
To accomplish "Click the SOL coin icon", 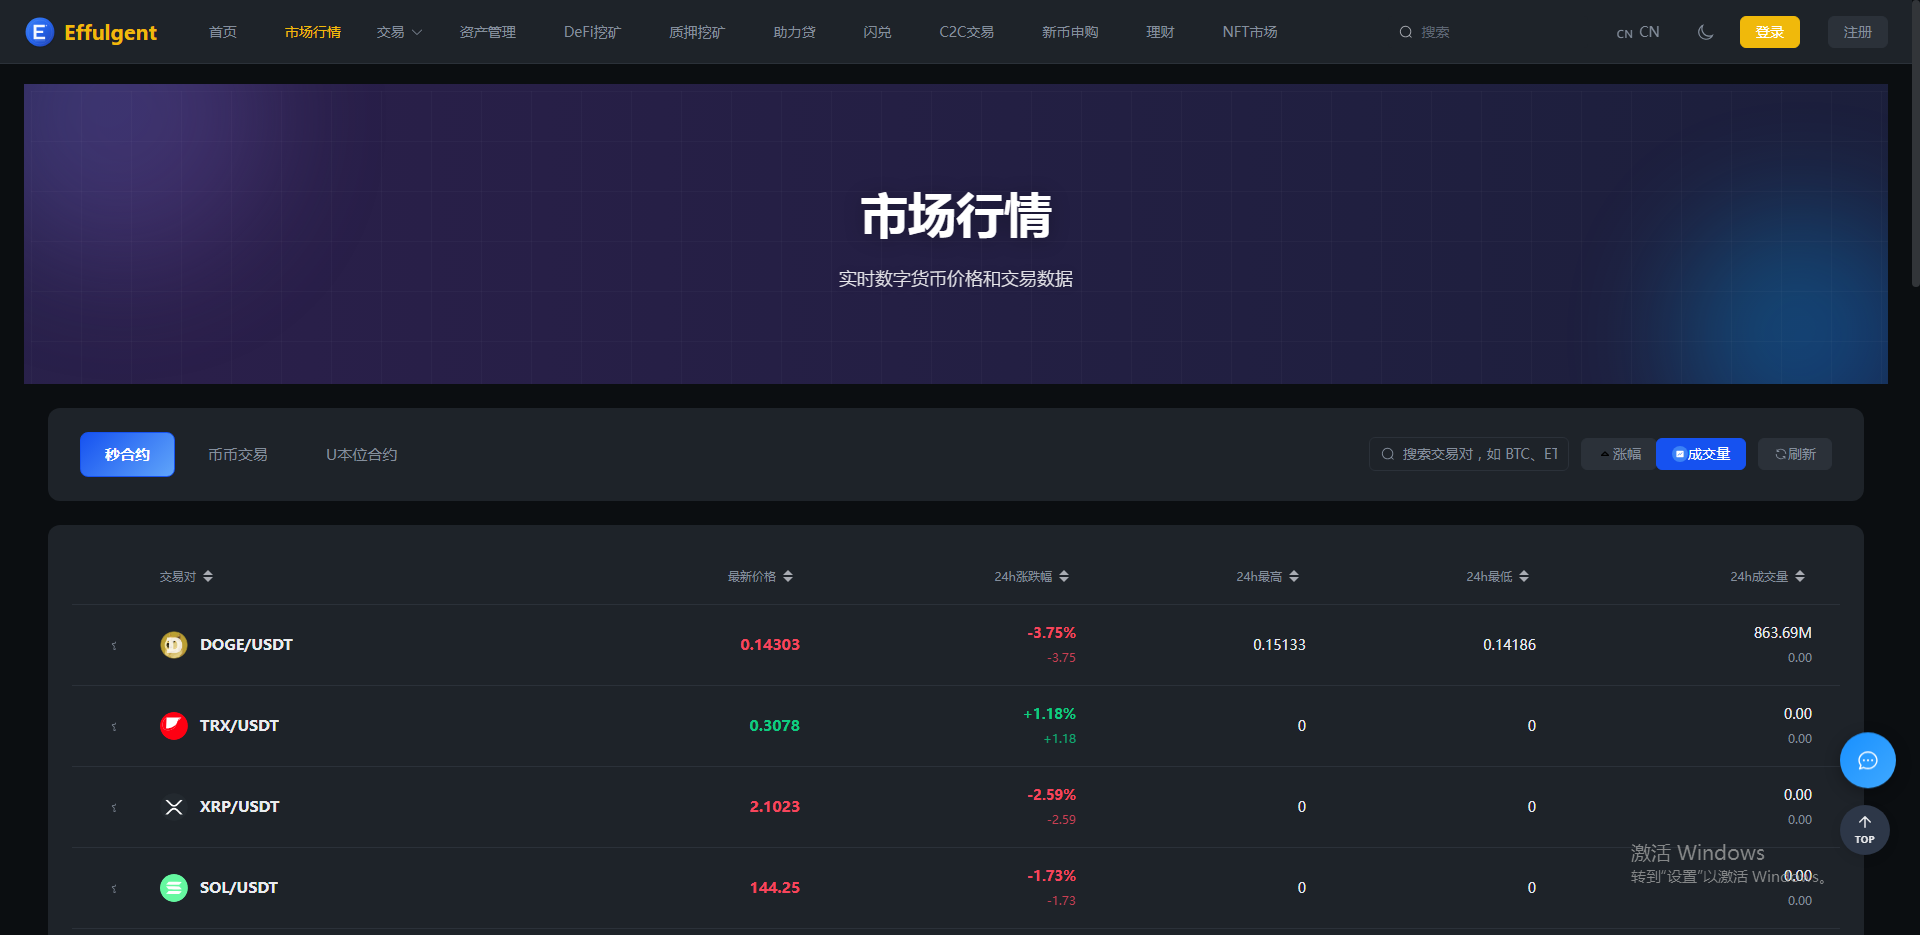I will (174, 888).
